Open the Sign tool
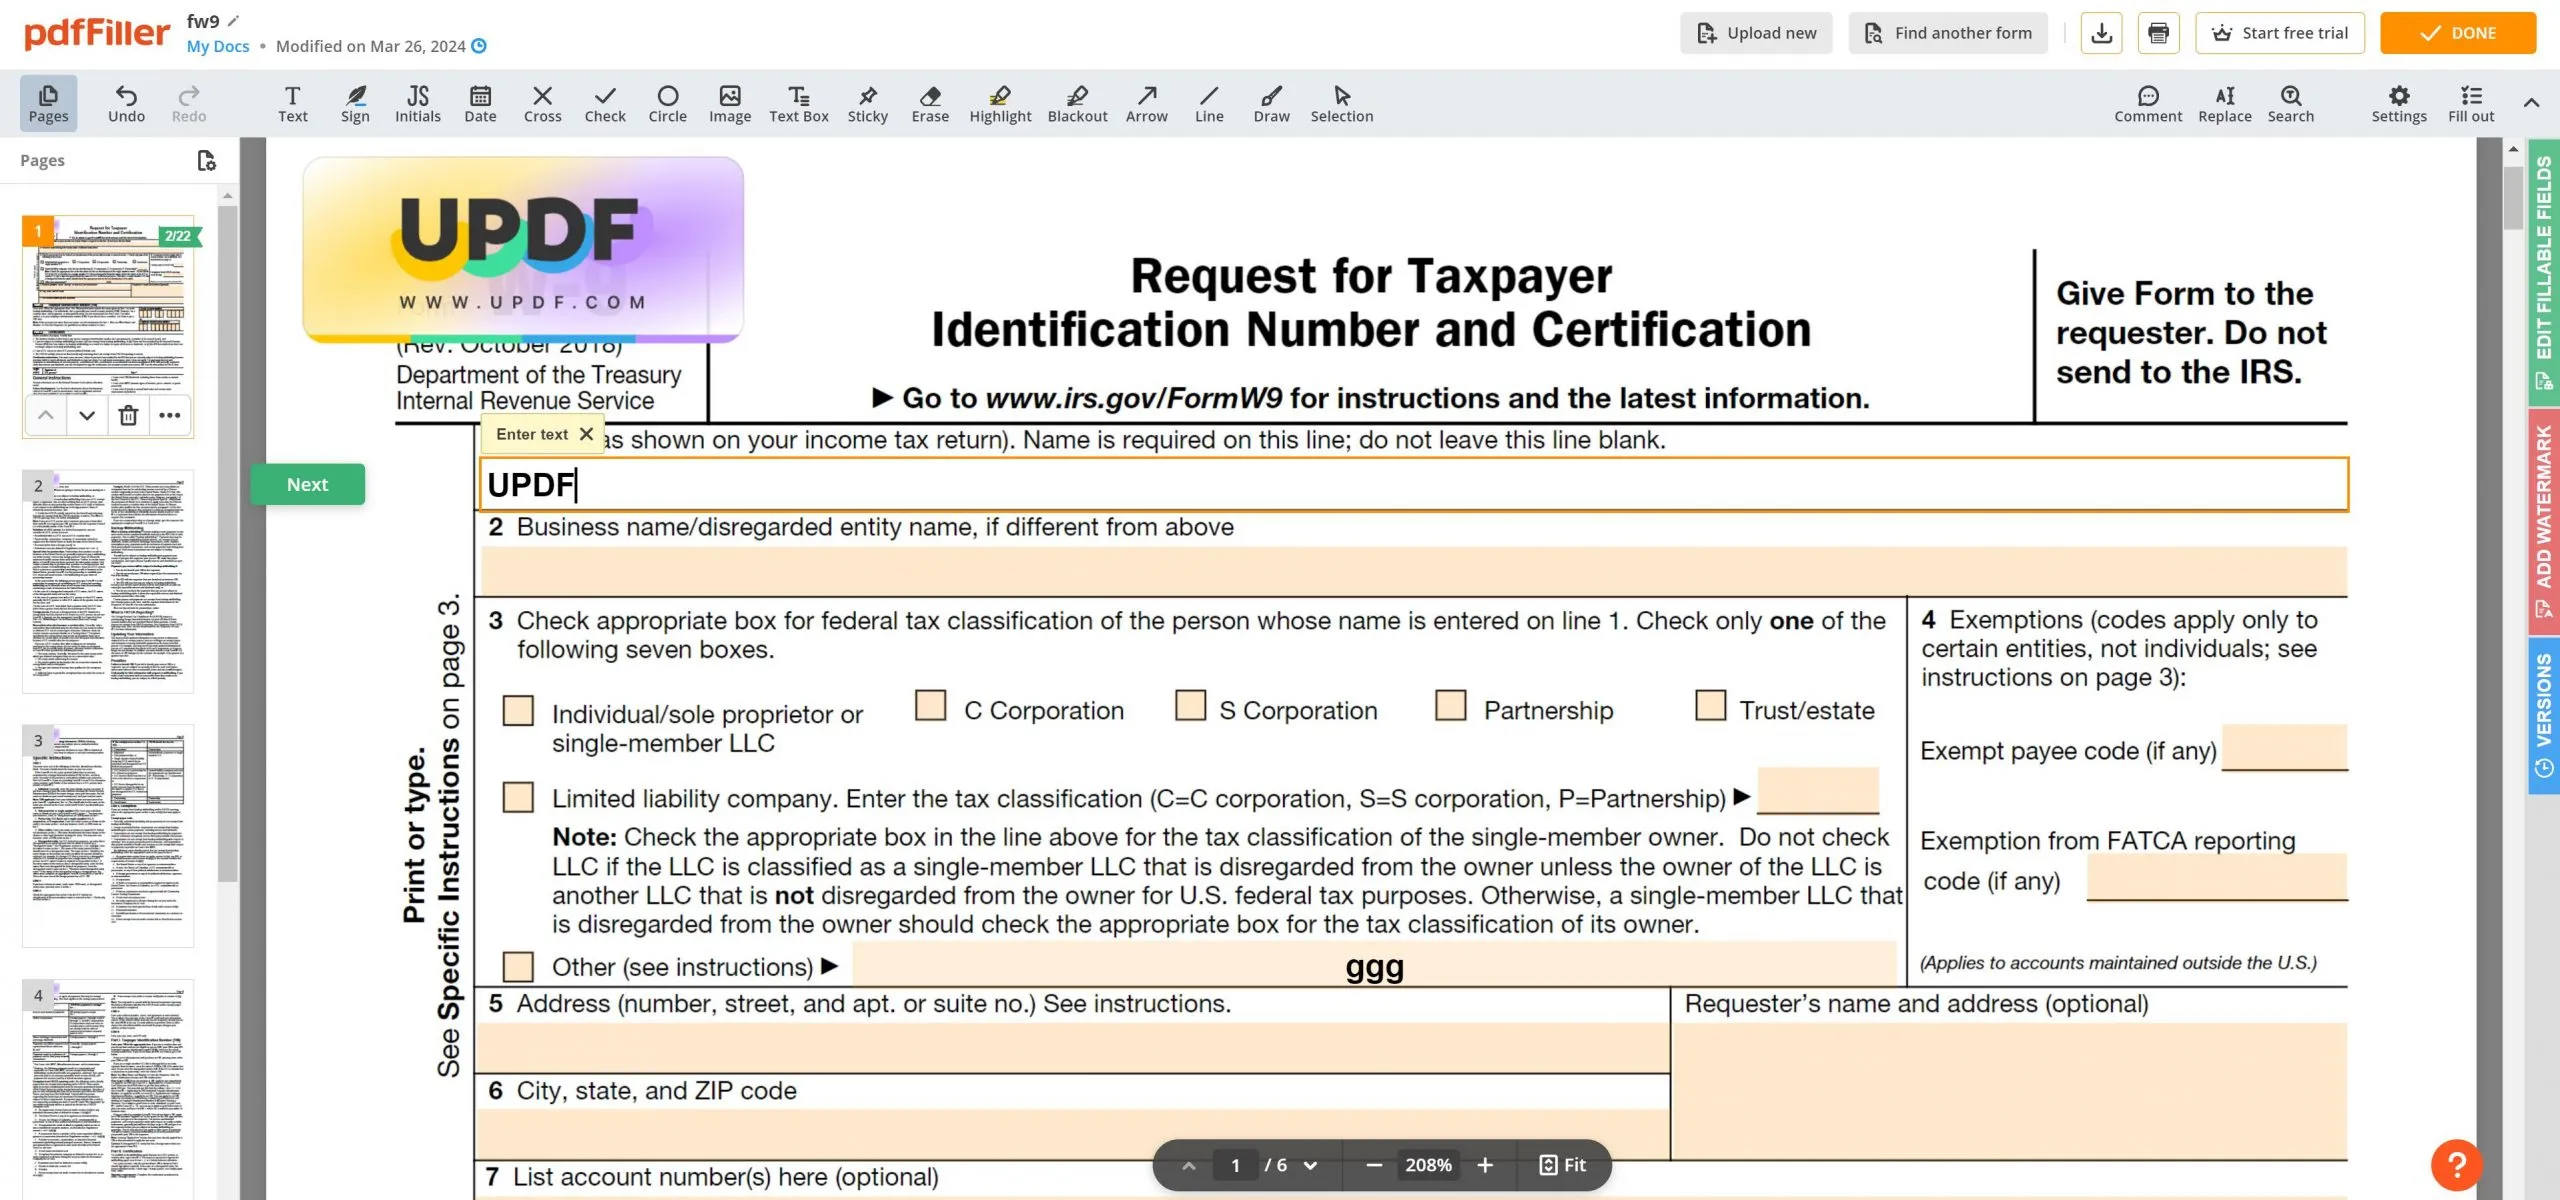Screen dimensions: 2560x1200 point(355,103)
